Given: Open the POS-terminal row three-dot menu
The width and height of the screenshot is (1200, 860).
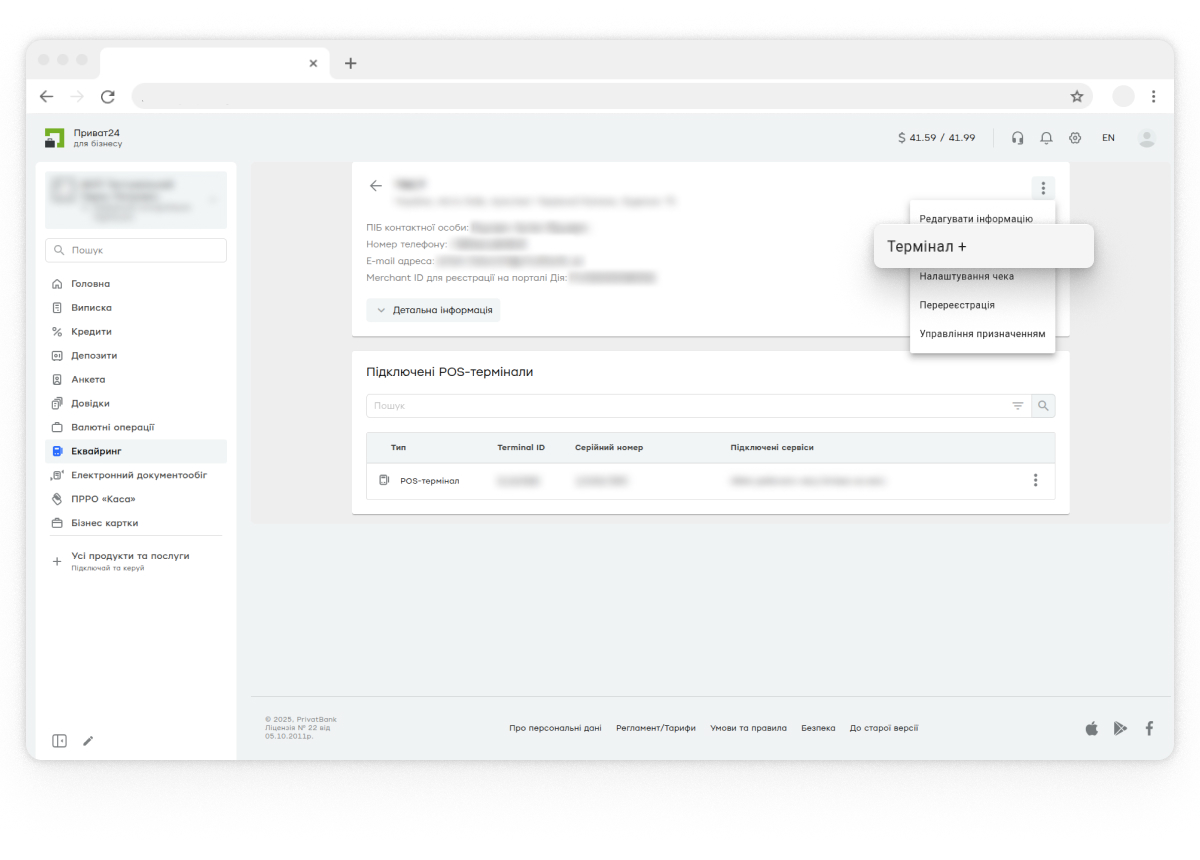Looking at the screenshot, I should [x=1035, y=481].
